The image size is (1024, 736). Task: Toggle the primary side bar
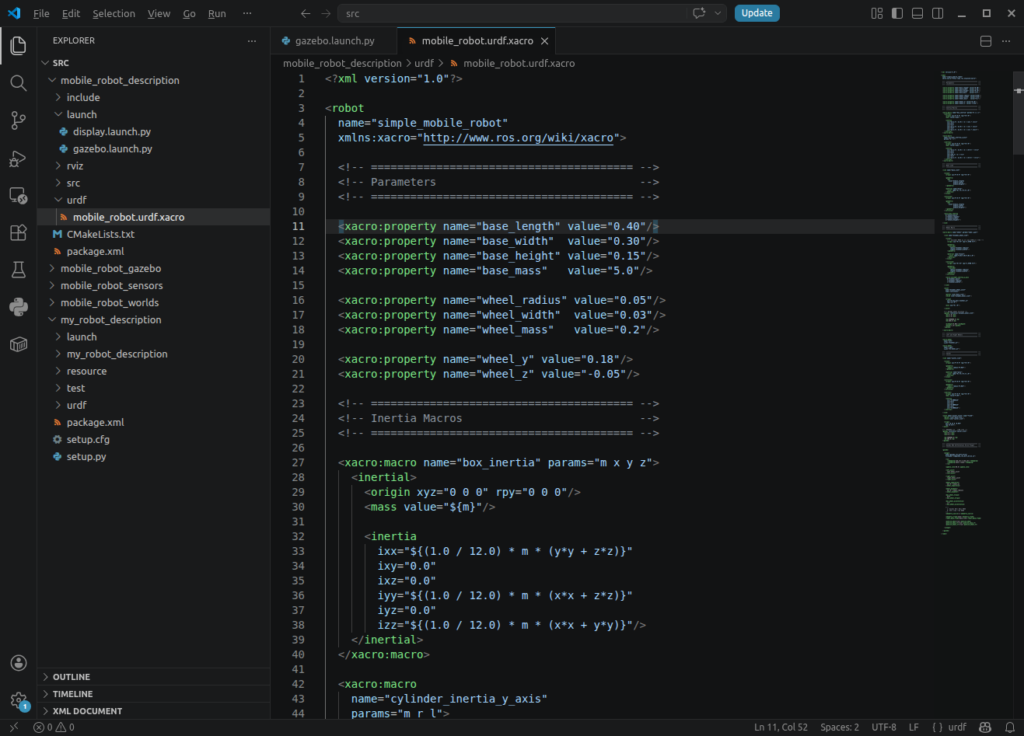click(897, 13)
